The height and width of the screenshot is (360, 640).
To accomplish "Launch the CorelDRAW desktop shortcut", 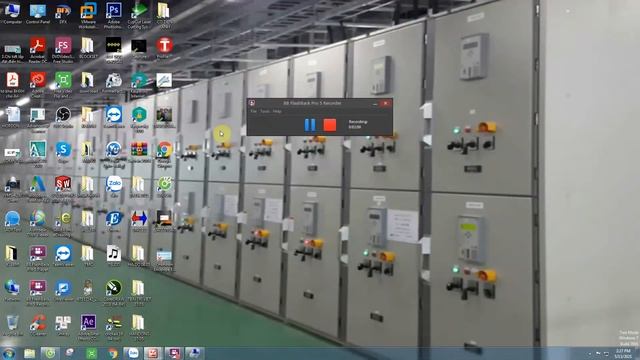I will 113,292.
